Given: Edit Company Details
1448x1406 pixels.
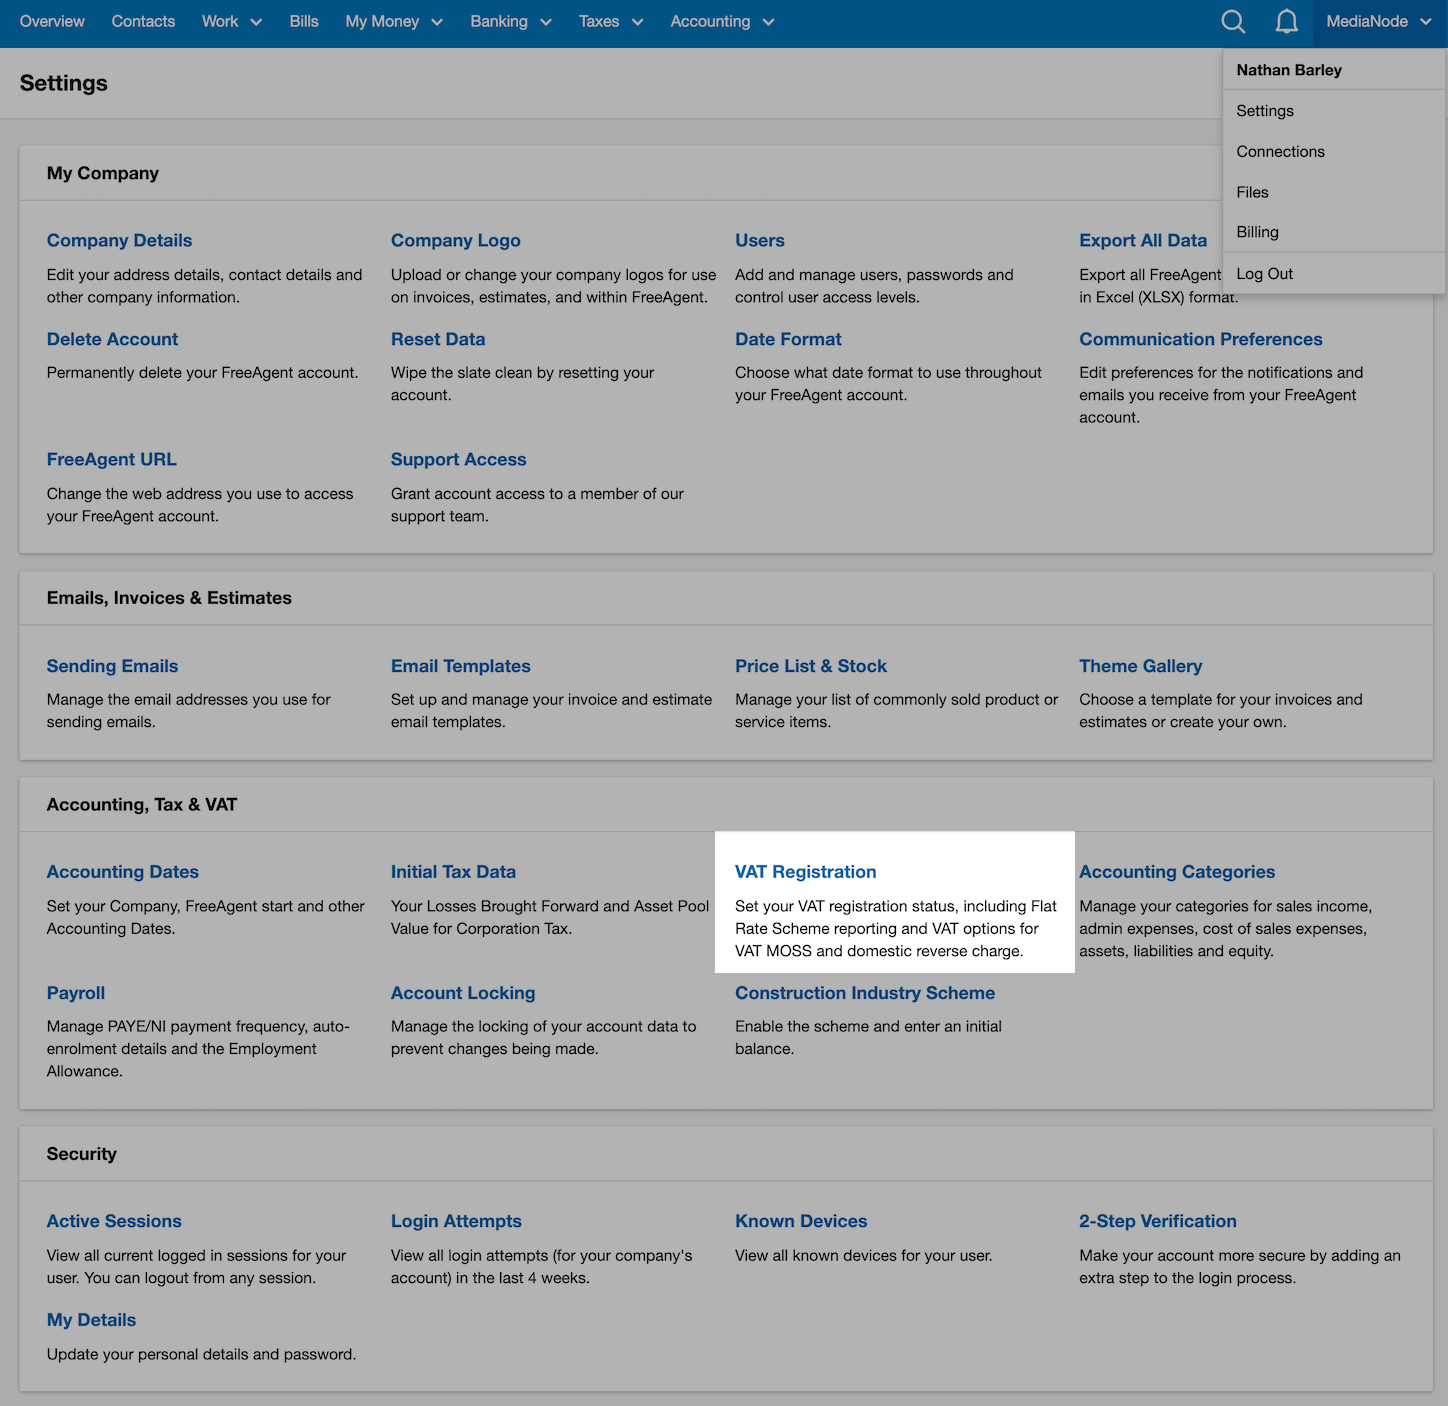Looking at the screenshot, I should (x=119, y=240).
